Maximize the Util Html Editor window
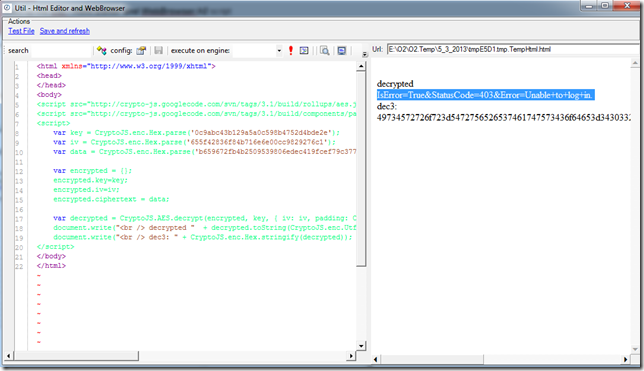Screen dimensions: 644x371 pyautogui.click(x=605, y=6)
